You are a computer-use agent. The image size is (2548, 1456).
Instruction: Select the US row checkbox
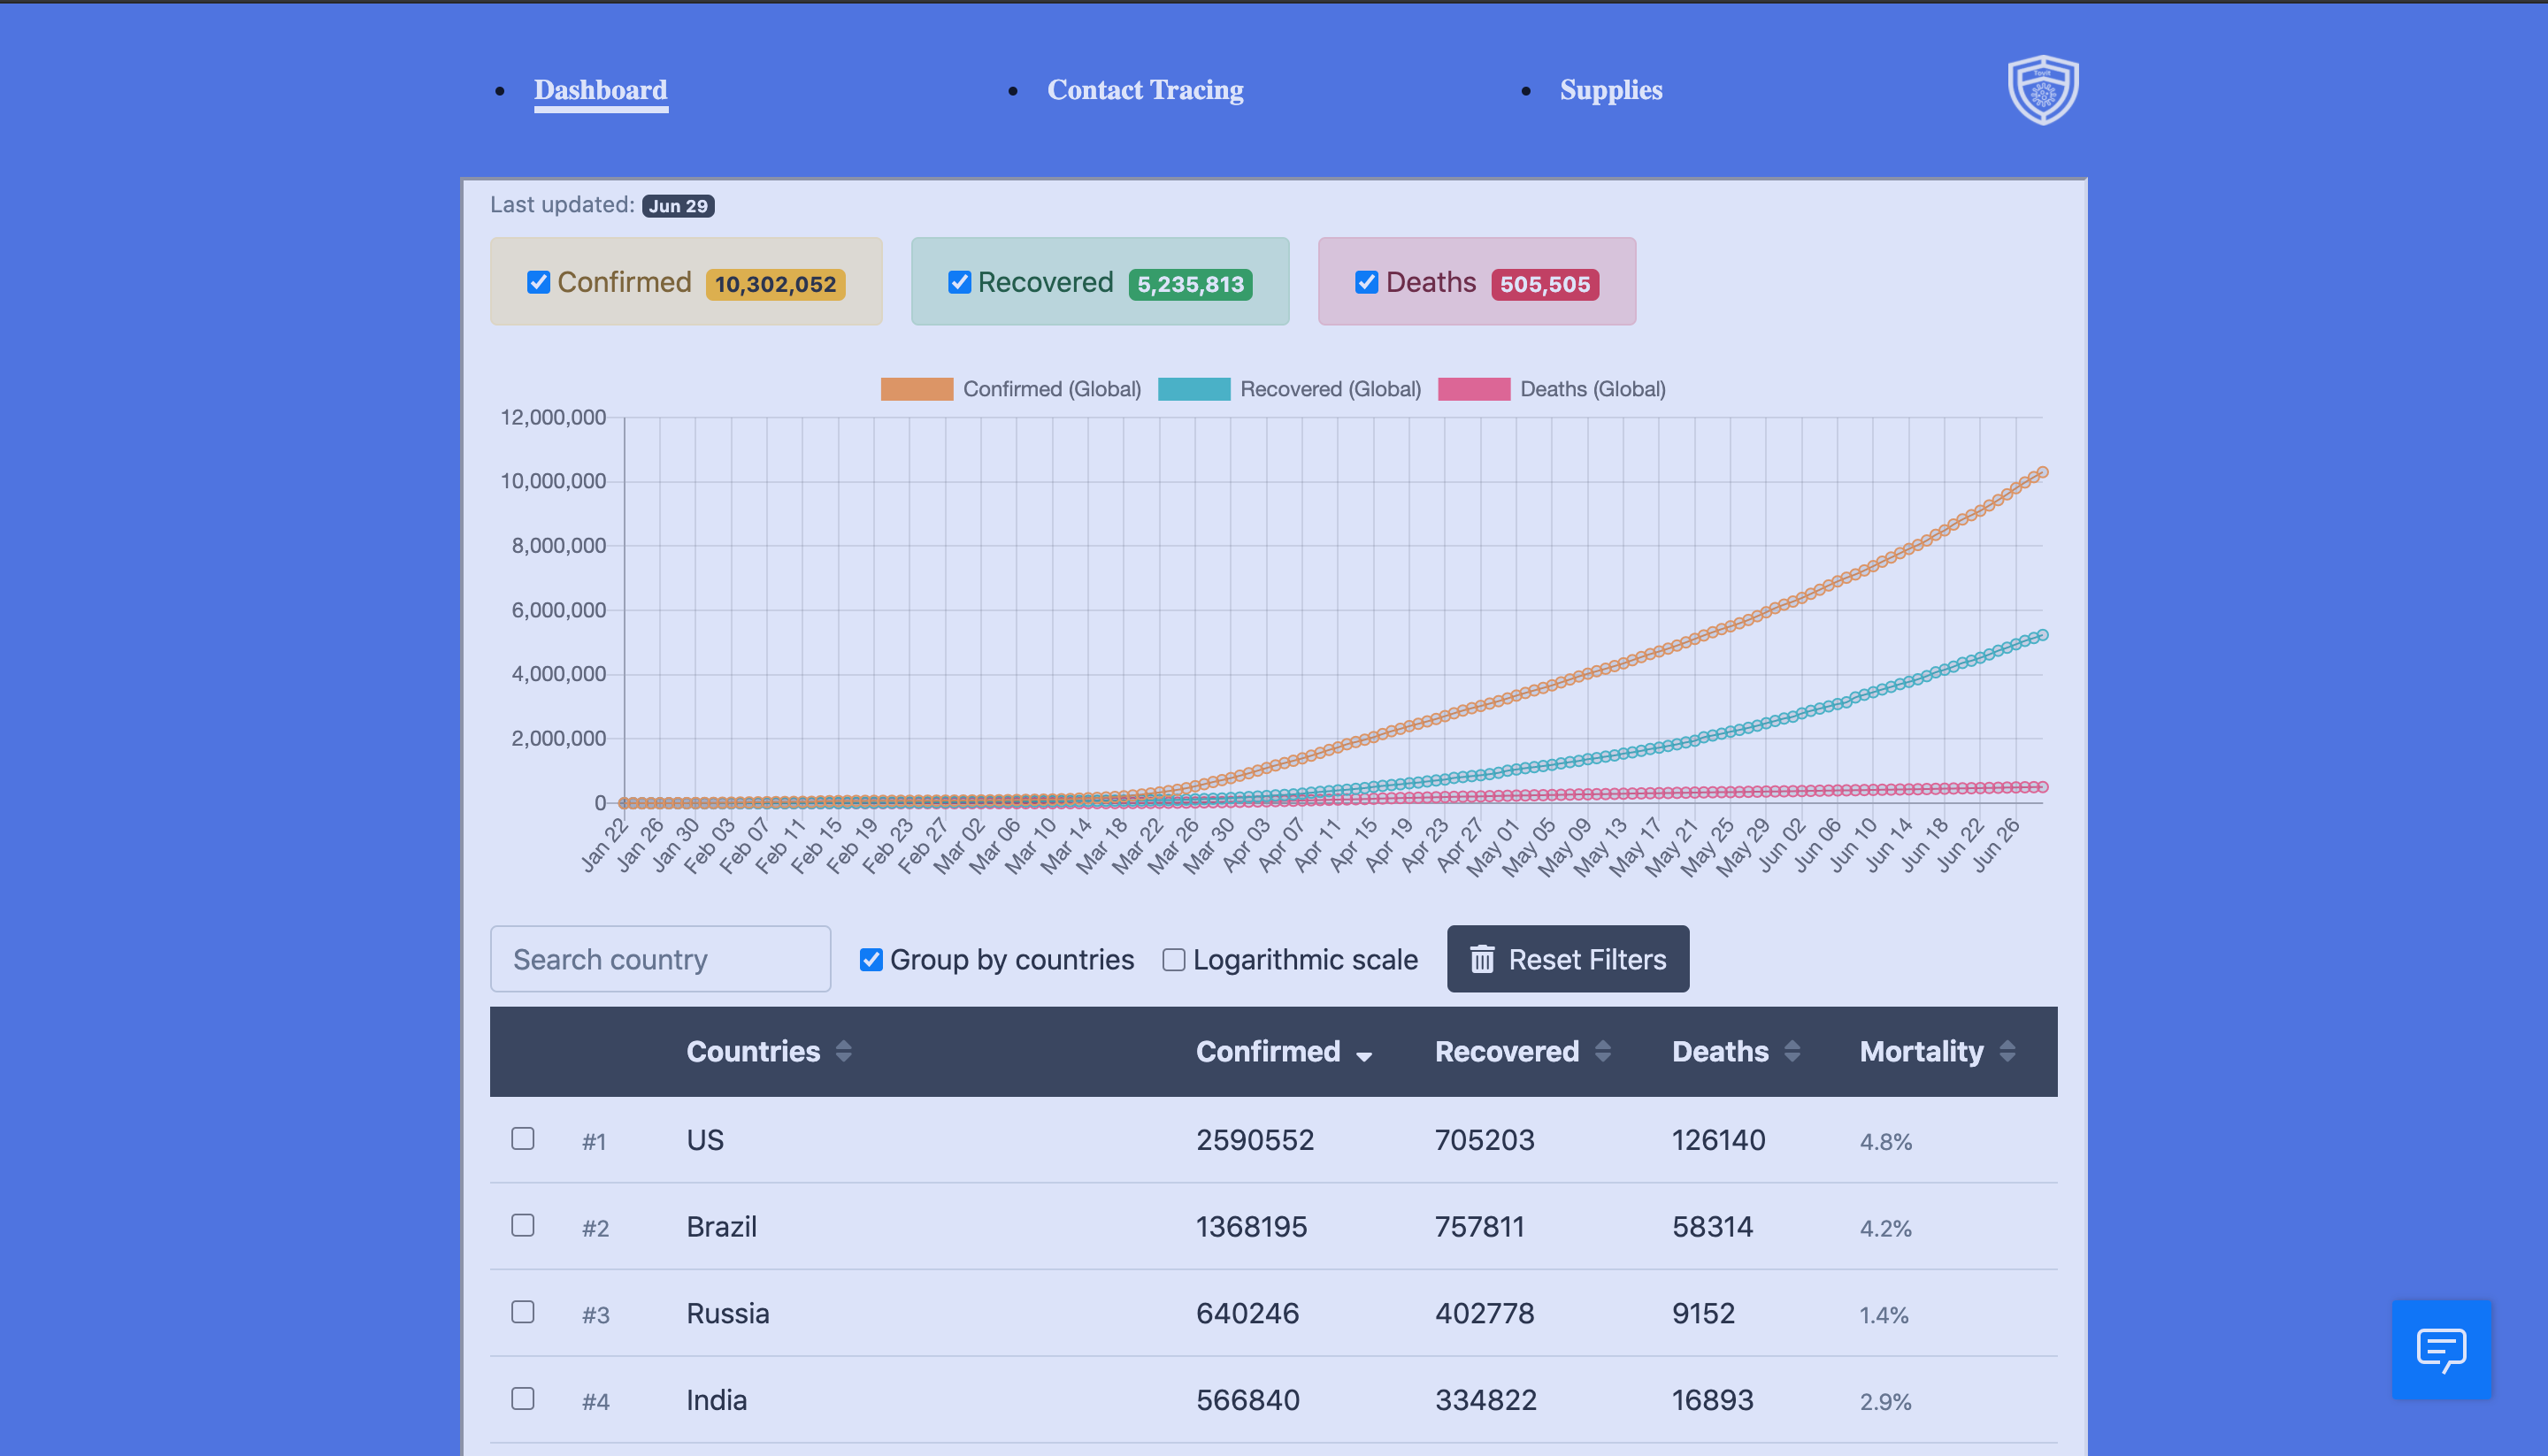pyautogui.click(x=523, y=1139)
